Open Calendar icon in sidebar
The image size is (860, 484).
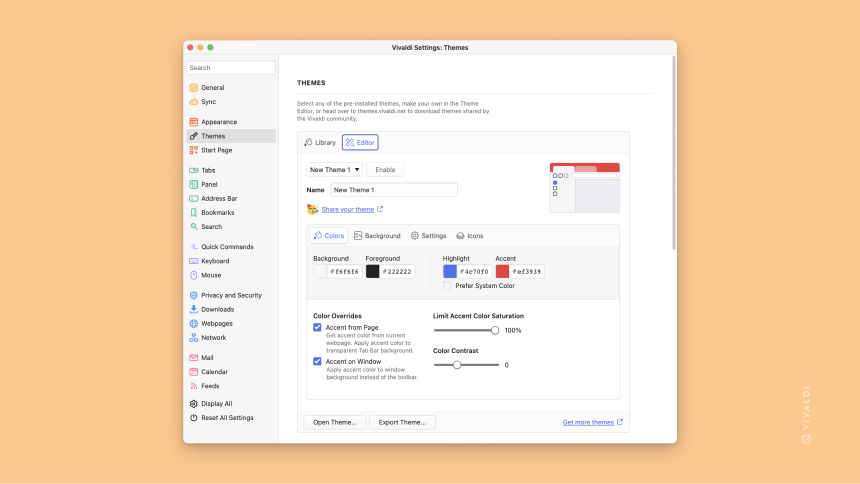point(194,372)
